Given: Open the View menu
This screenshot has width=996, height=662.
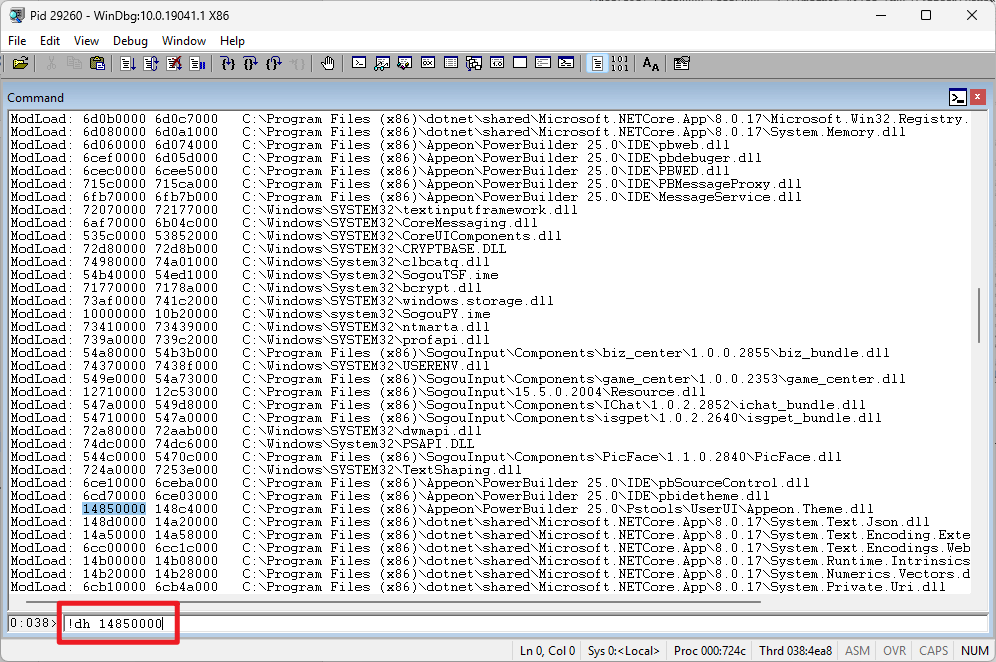Looking at the screenshot, I should (x=87, y=41).
